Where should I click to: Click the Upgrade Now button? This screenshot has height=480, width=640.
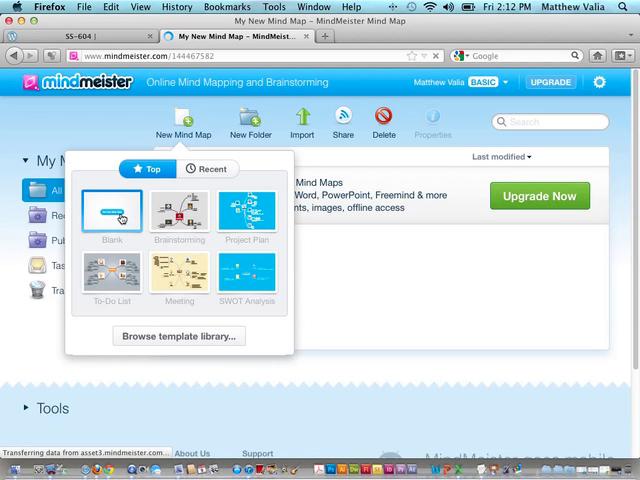tap(540, 196)
